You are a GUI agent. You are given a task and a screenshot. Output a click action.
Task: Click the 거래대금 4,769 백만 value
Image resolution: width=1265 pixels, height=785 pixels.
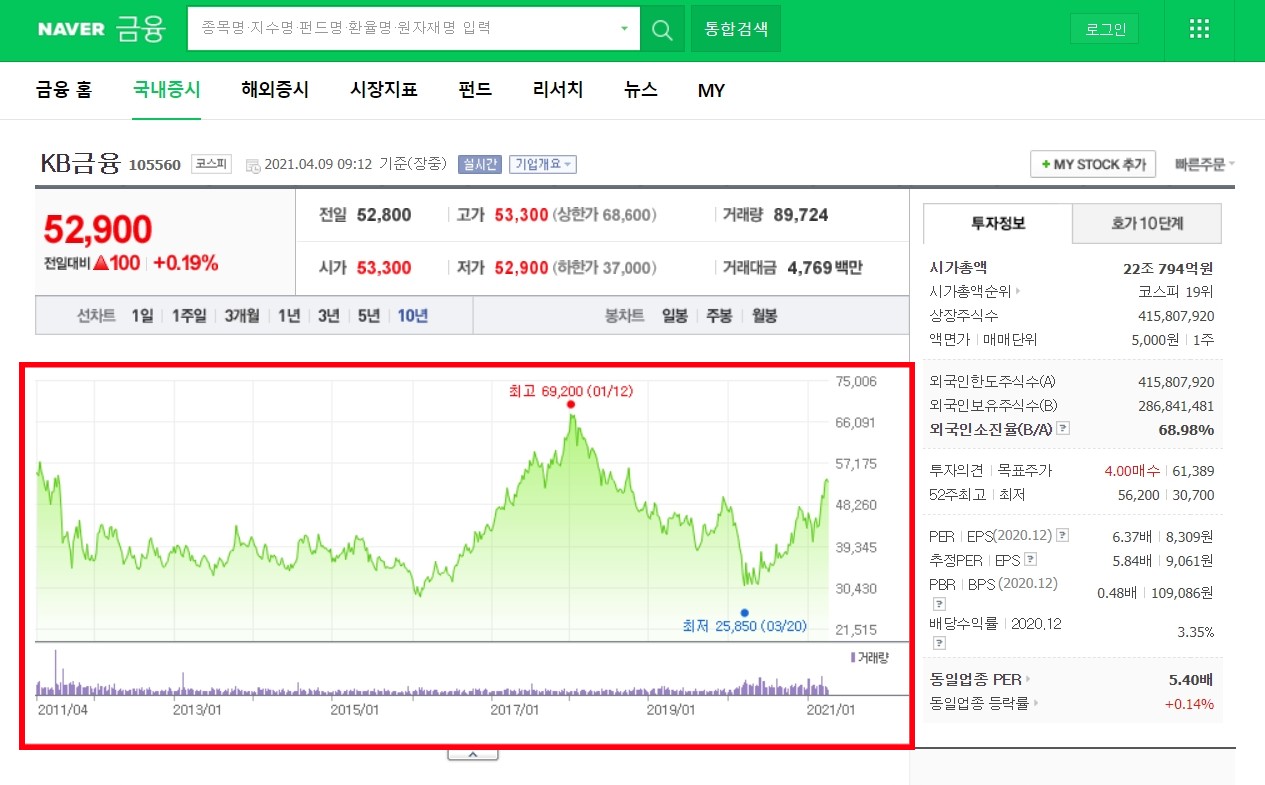click(825, 268)
